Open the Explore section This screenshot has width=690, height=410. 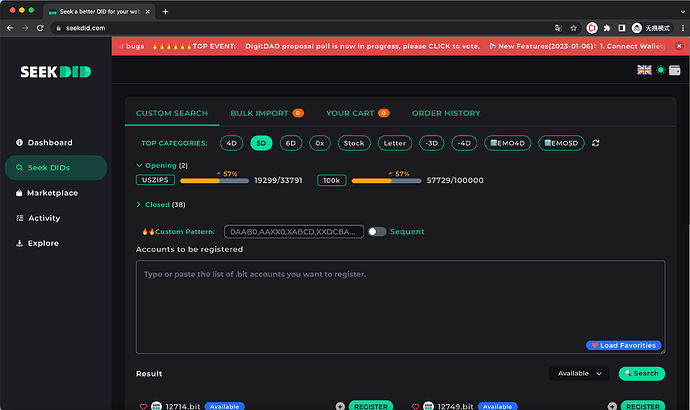37,243
